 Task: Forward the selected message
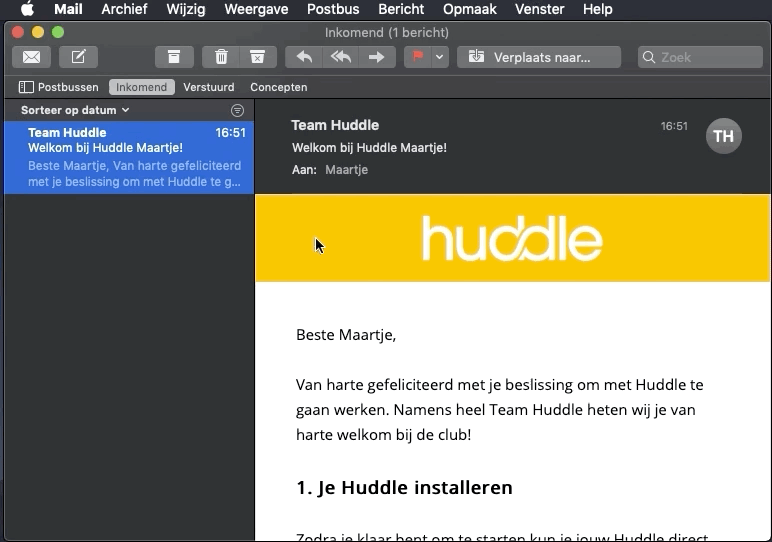pyautogui.click(x=376, y=57)
